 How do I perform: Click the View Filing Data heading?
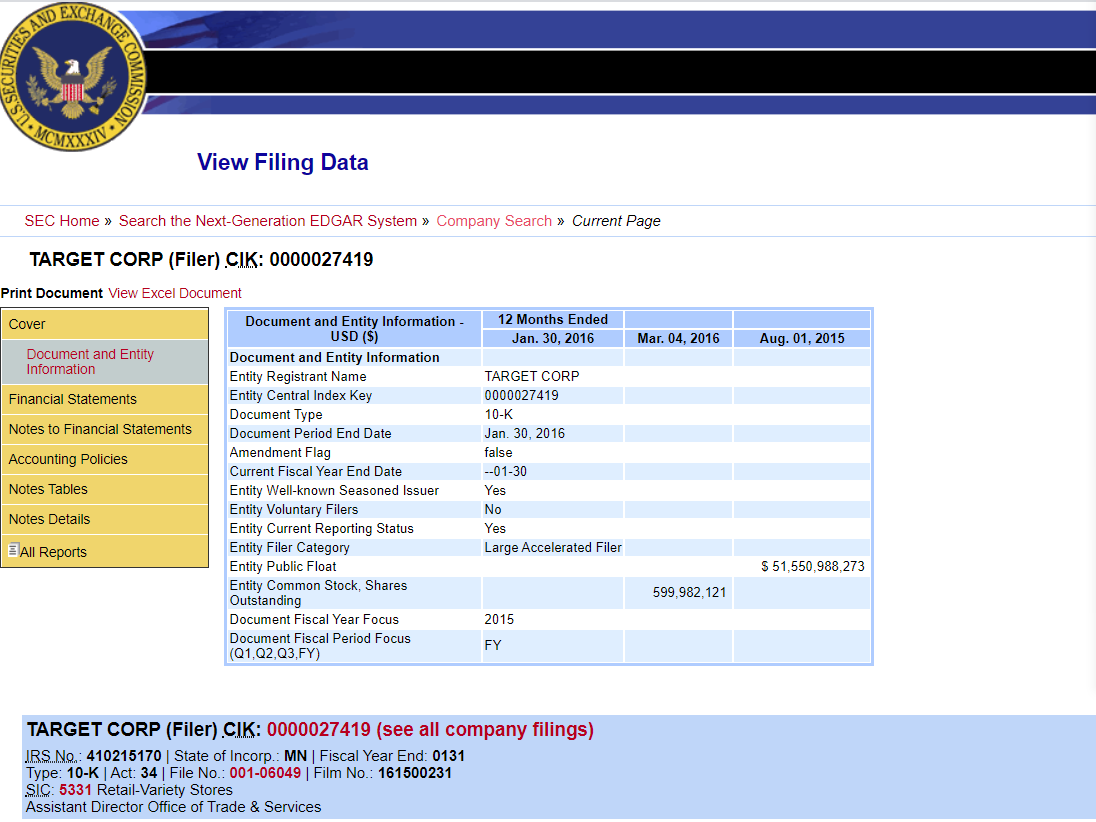(282, 162)
